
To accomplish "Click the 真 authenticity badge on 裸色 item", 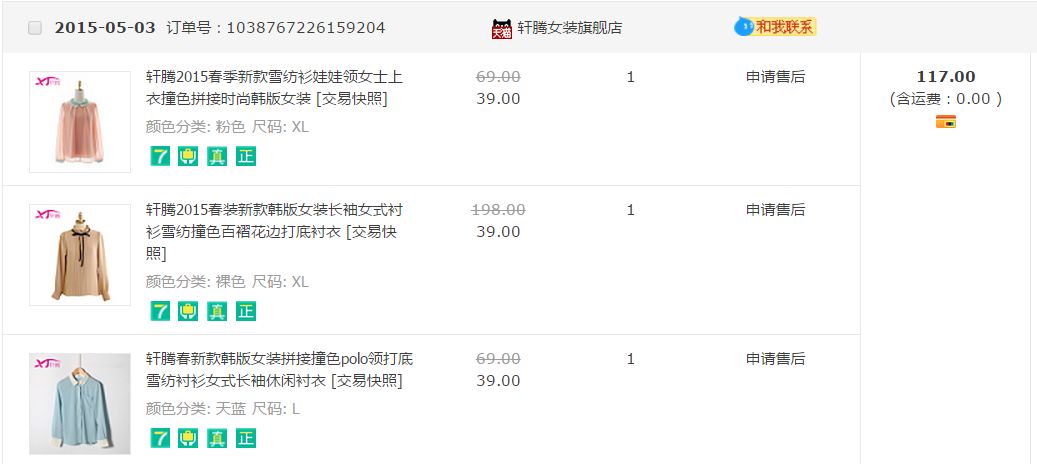I will 217,311.
